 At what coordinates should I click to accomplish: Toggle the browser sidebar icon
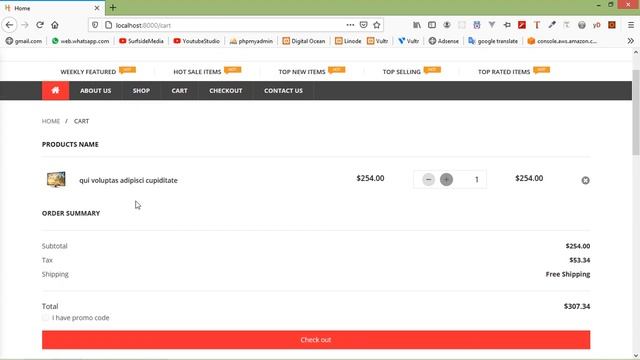coord(432,25)
